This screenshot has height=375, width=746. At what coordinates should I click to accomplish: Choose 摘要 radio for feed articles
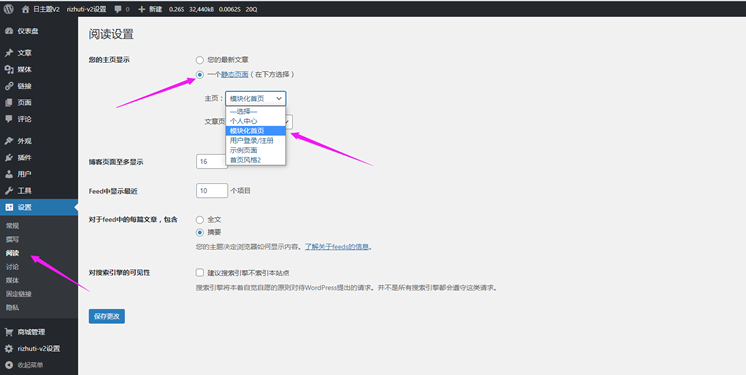click(200, 232)
